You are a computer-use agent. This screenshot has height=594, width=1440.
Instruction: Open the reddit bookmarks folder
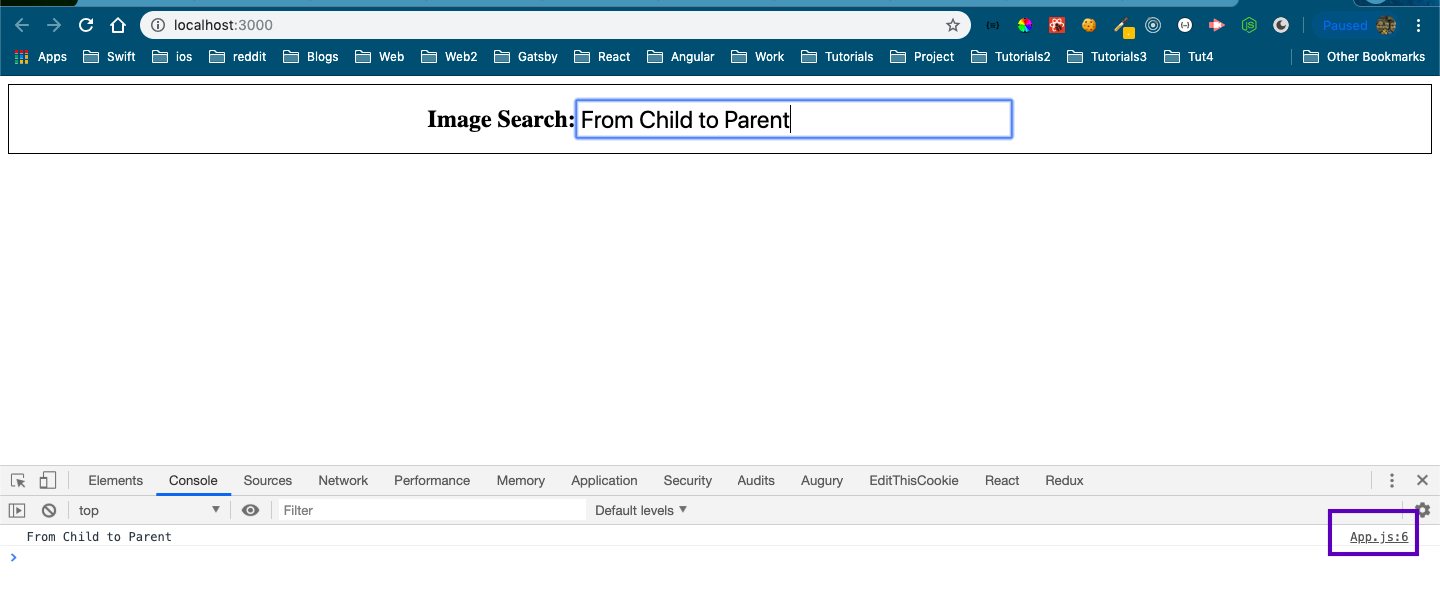(238, 57)
